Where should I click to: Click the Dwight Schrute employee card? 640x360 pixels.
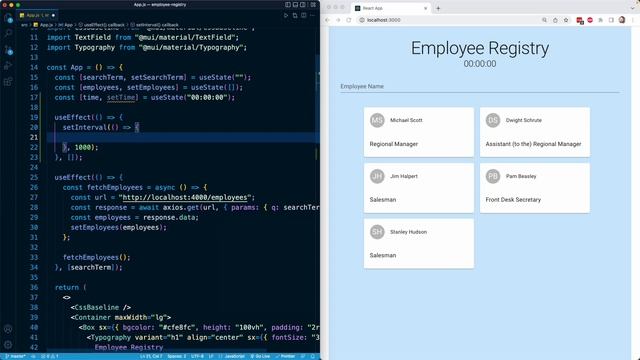pyautogui.click(x=535, y=132)
